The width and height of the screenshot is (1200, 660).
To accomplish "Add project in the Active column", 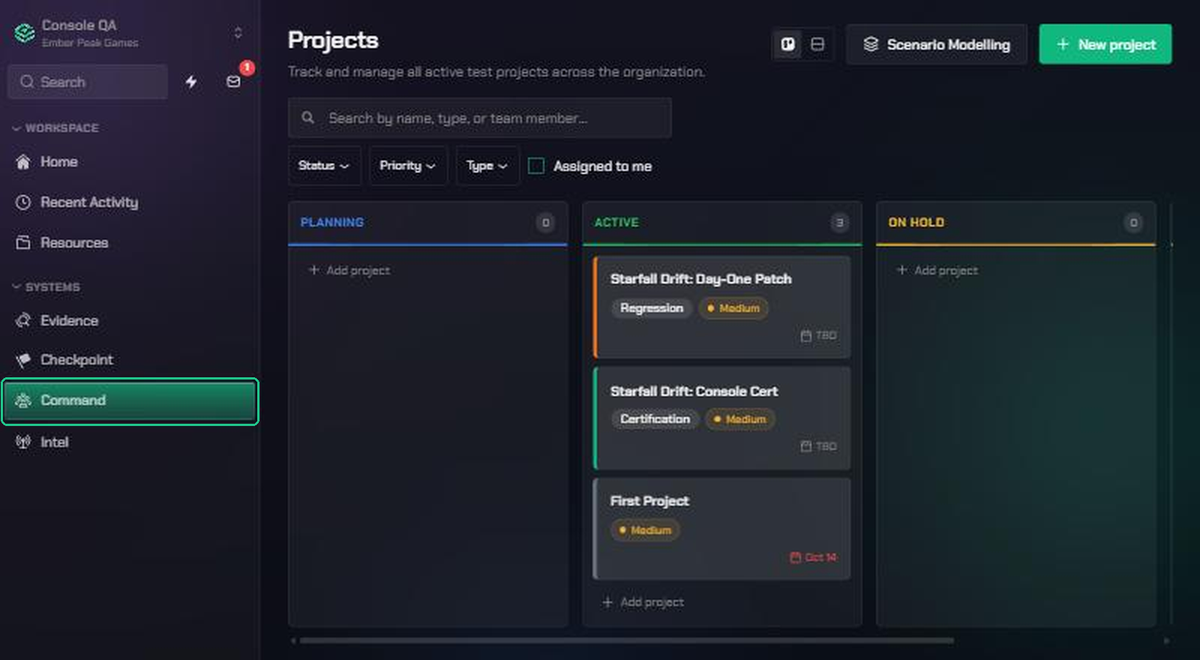I will pyautogui.click(x=643, y=602).
